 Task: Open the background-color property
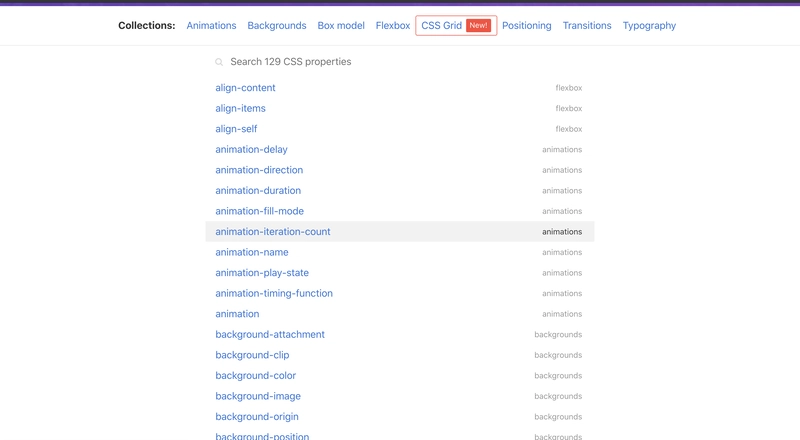coord(256,376)
